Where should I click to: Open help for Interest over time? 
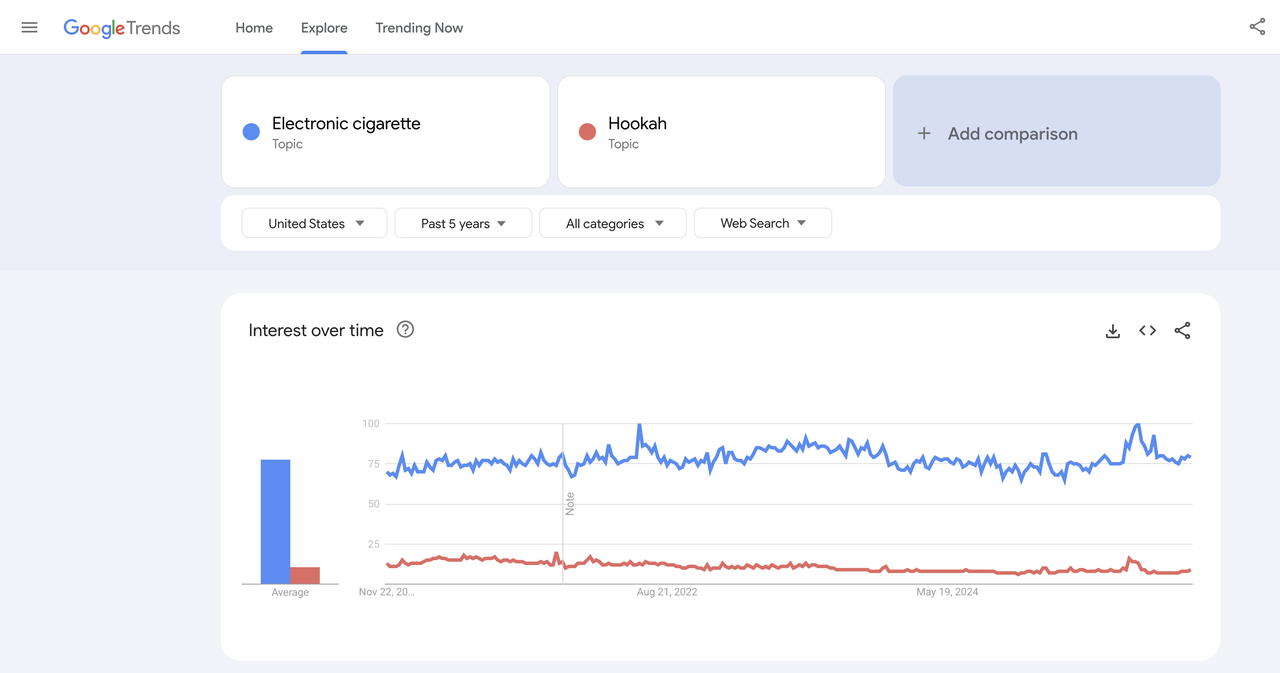coord(405,330)
